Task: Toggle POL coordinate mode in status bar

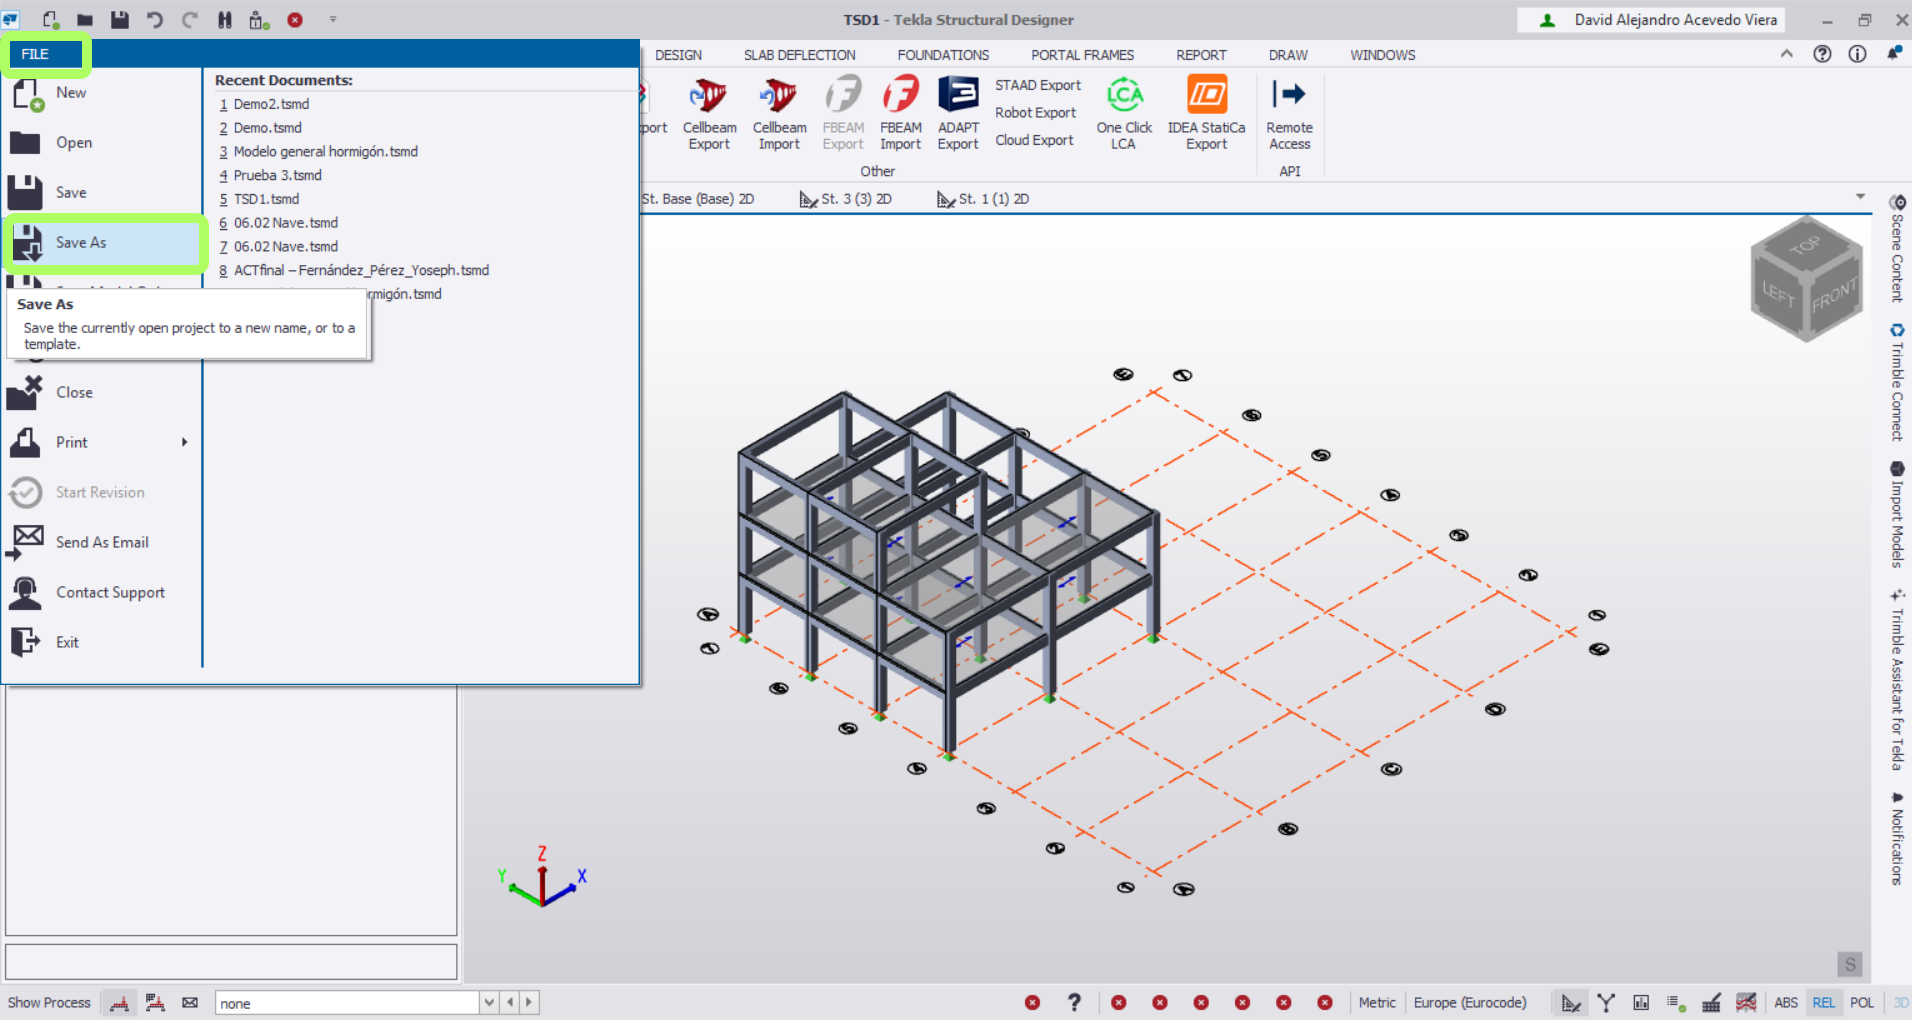Action: click(x=1862, y=1003)
